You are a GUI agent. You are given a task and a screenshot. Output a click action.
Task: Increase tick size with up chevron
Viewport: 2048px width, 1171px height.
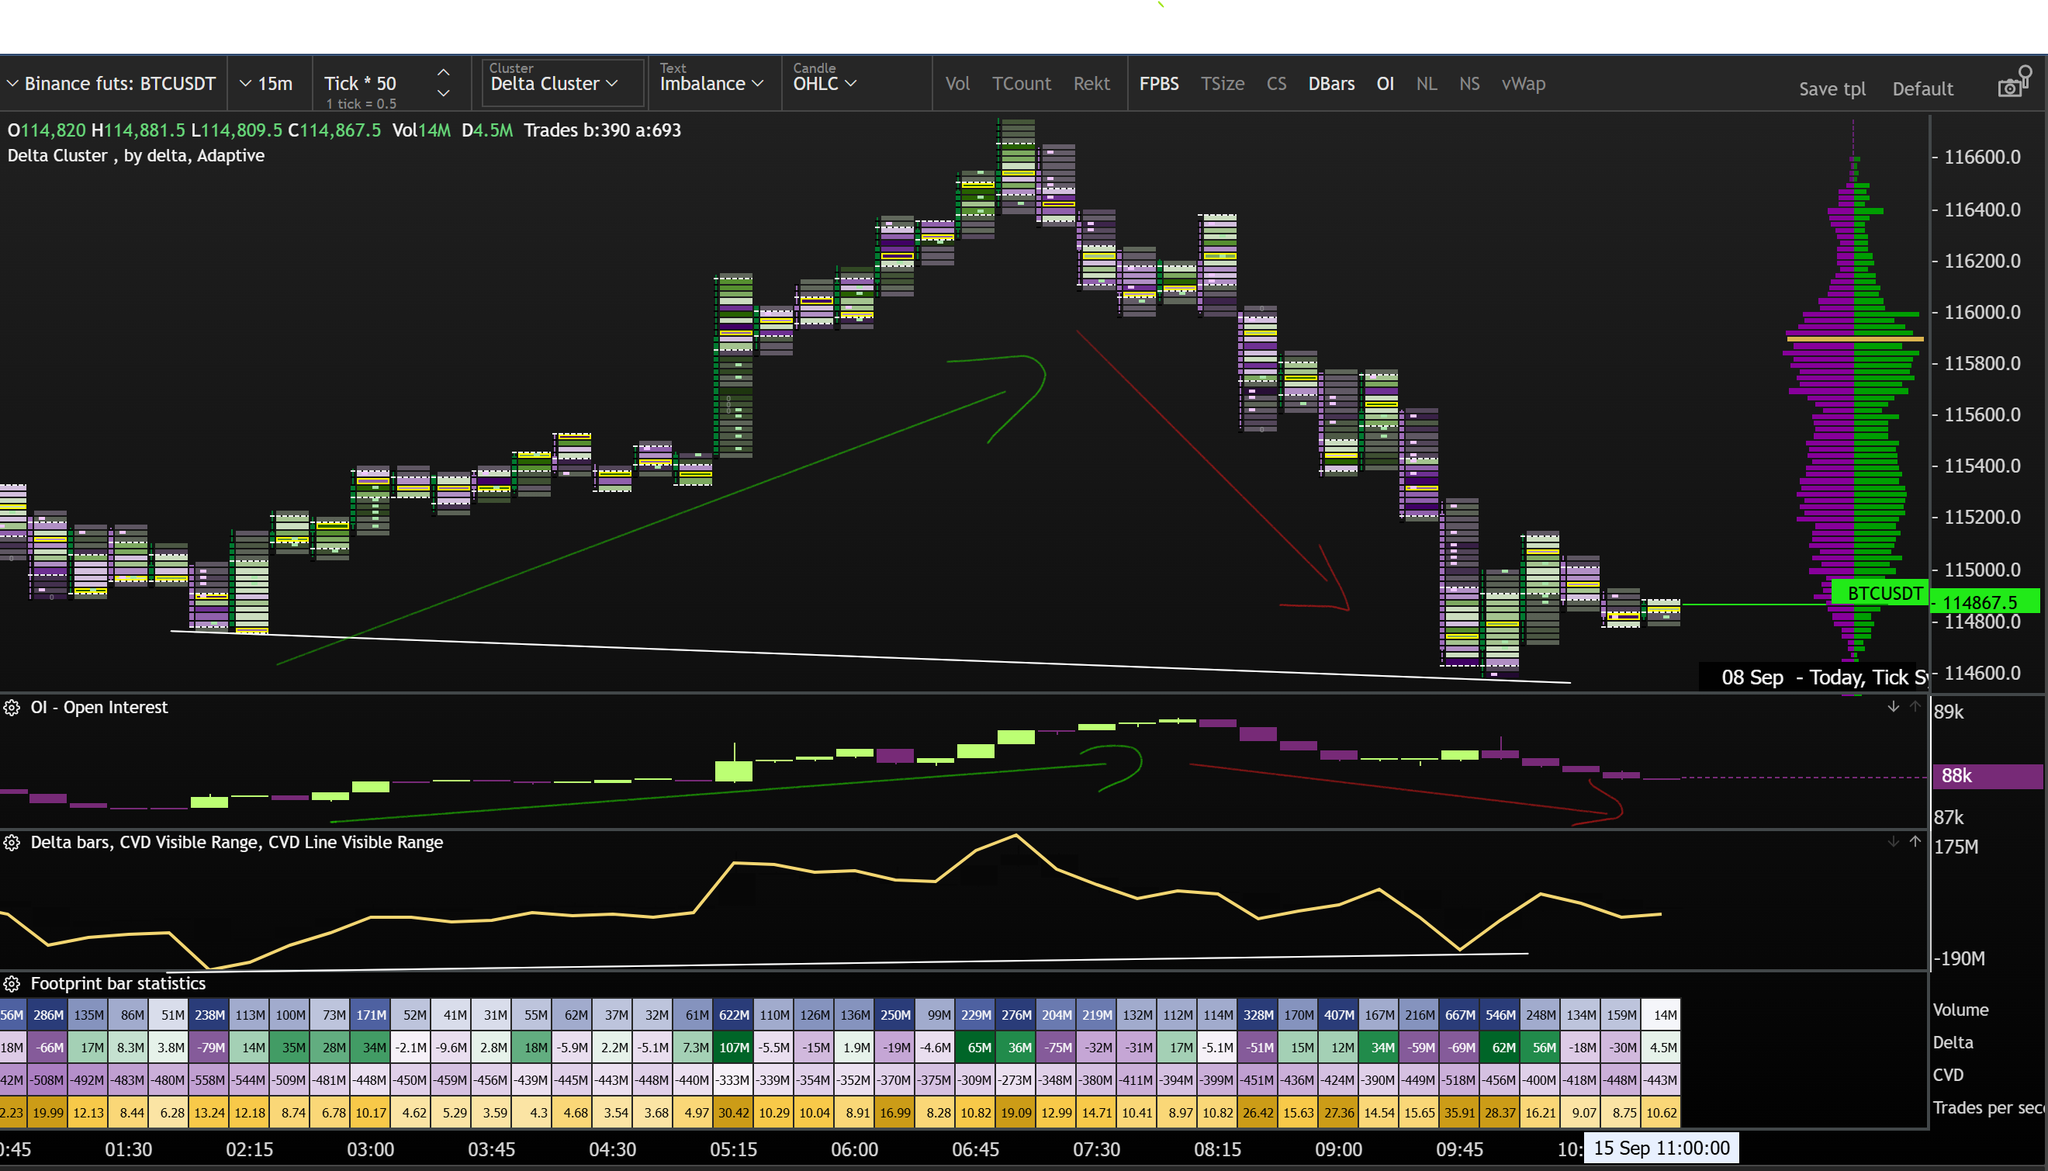[444, 72]
